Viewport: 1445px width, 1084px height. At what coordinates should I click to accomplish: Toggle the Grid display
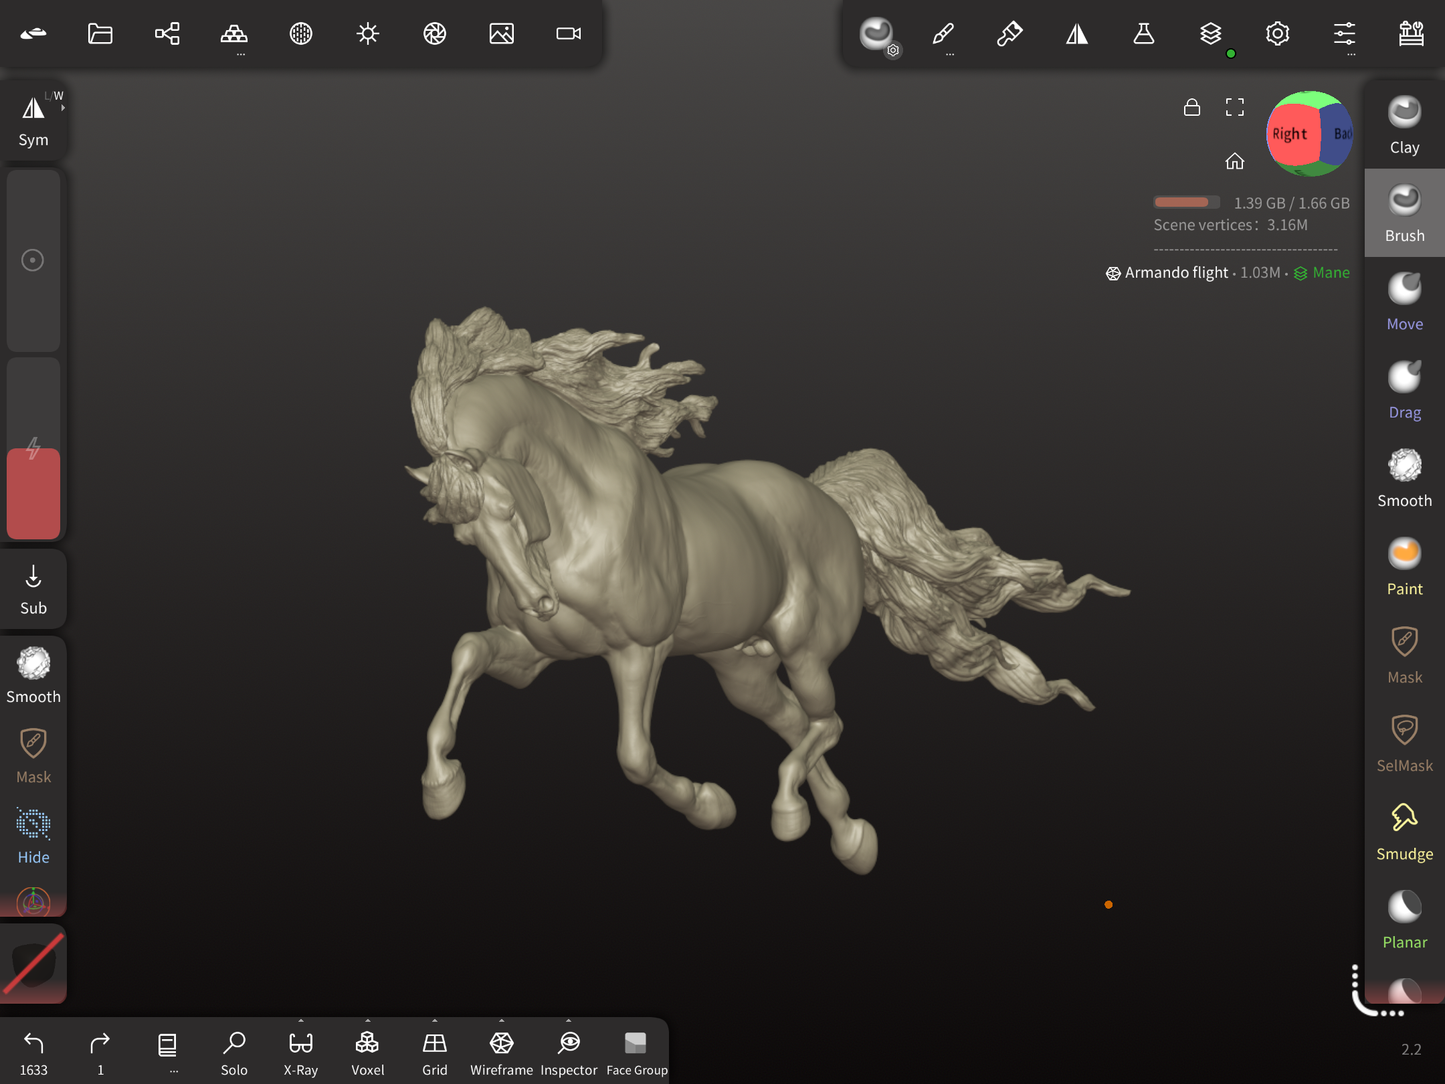[x=434, y=1053]
